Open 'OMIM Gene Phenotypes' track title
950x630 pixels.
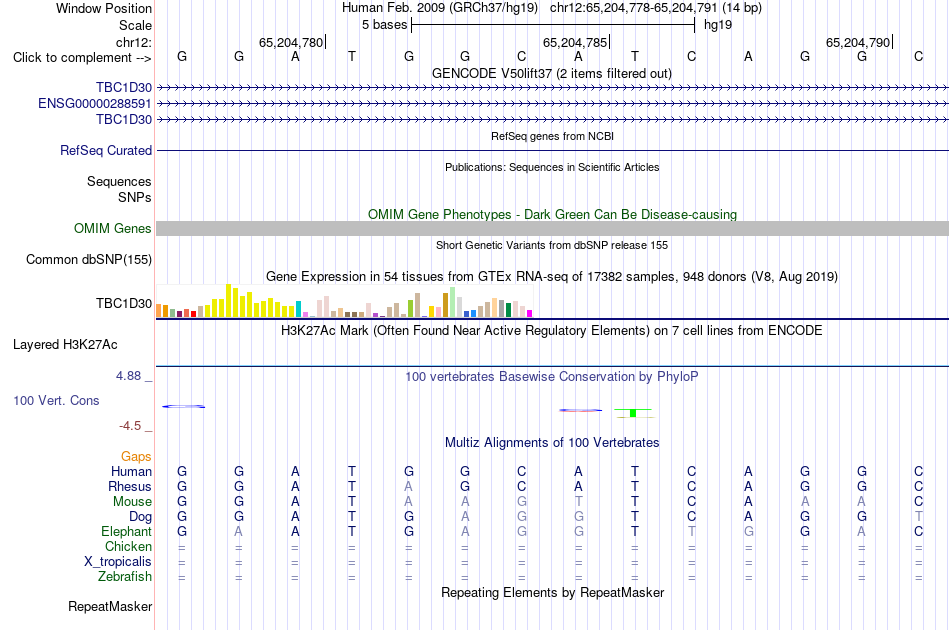pos(552,214)
